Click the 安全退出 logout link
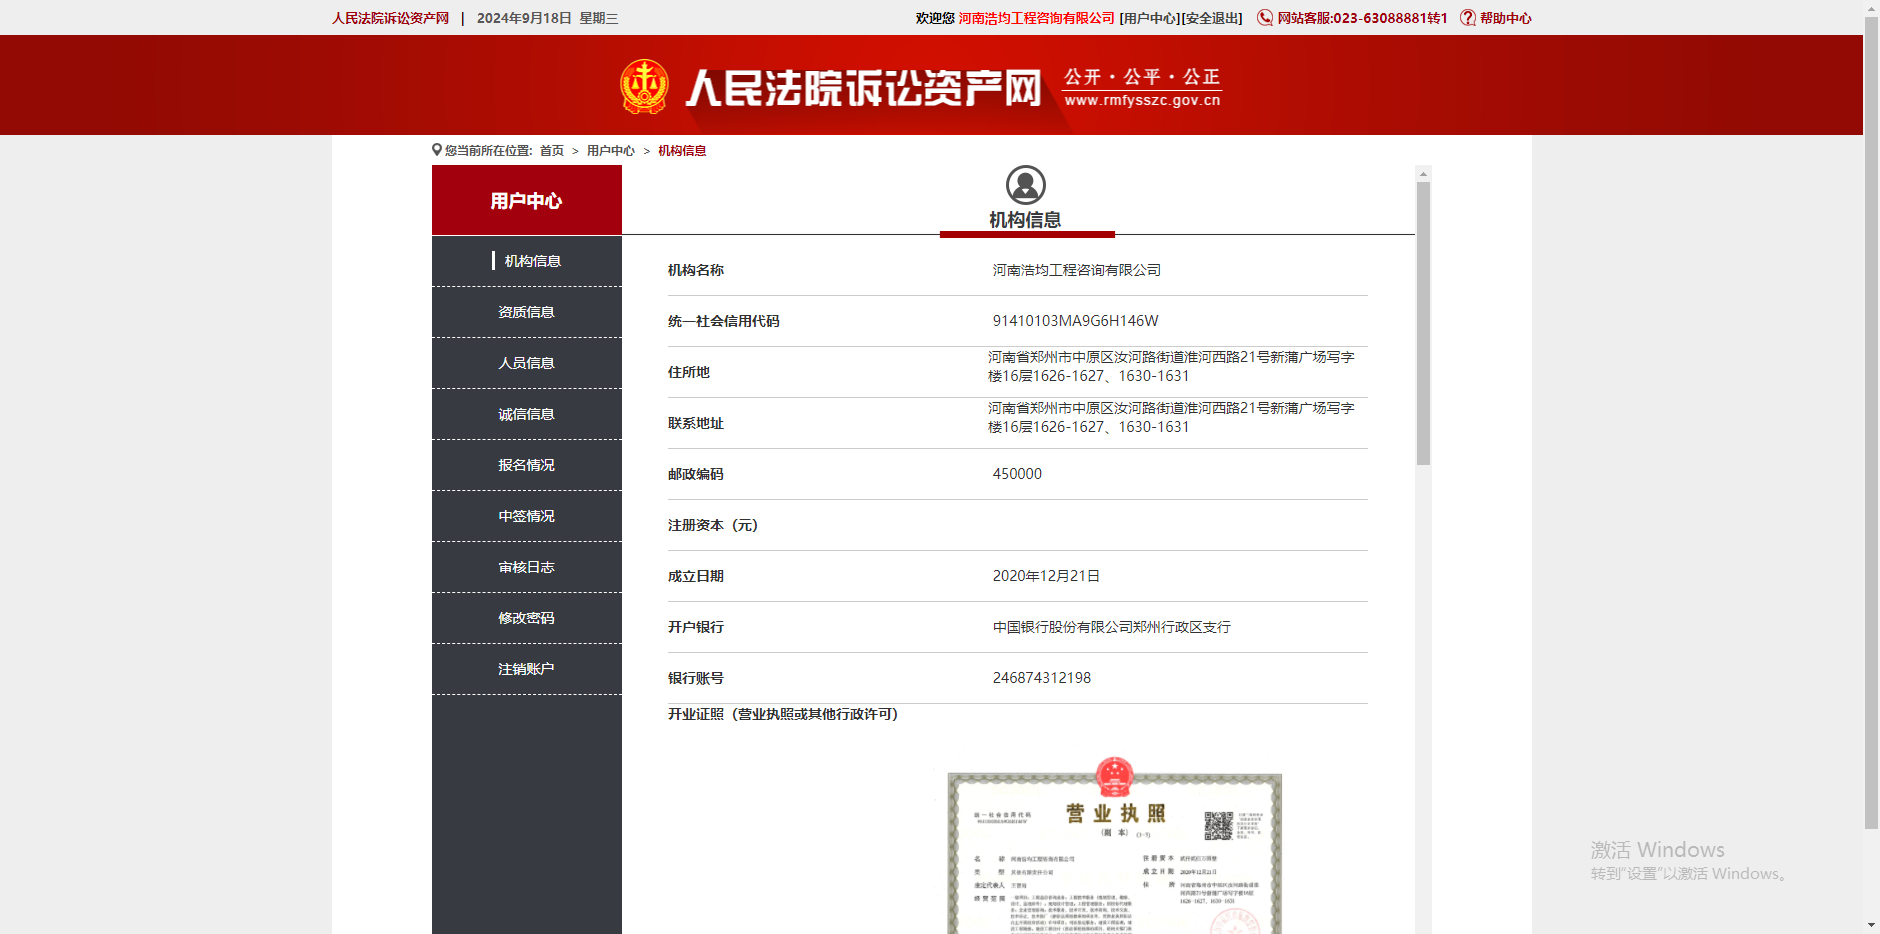The width and height of the screenshot is (1880, 934). click(1212, 18)
